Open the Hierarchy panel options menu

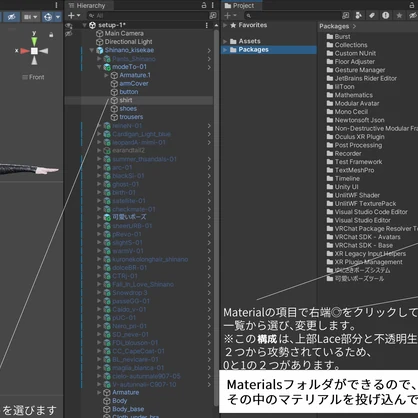coord(213,5)
